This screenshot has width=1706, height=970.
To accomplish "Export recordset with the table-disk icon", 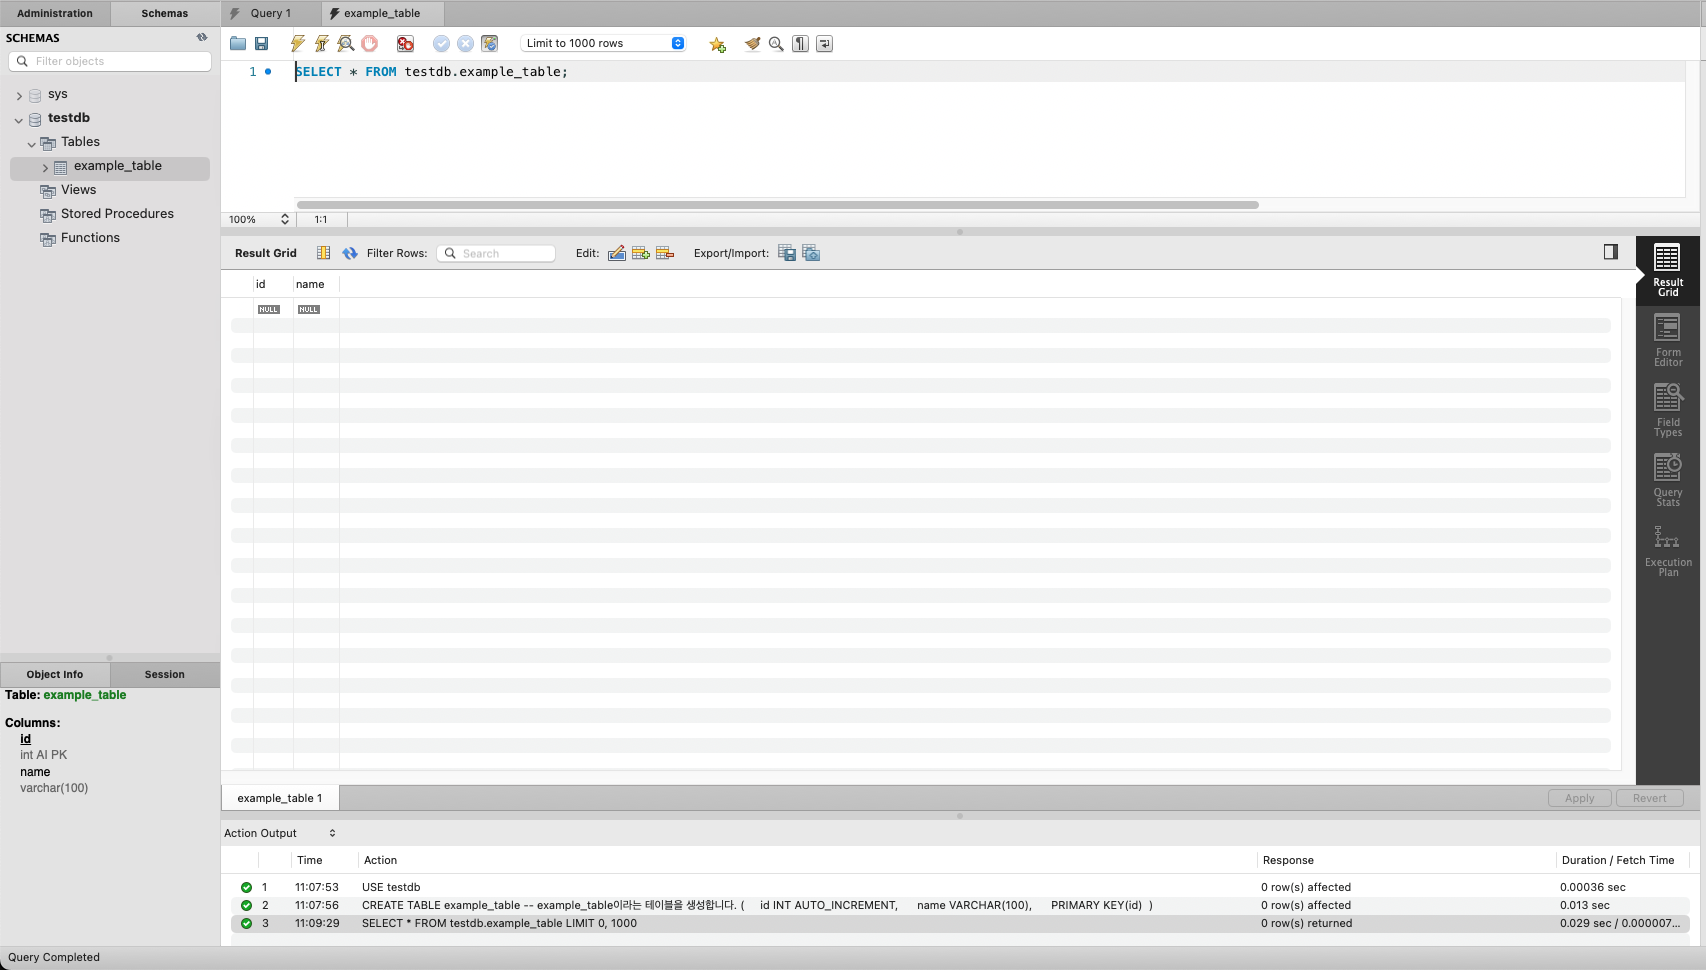I will 787,253.
